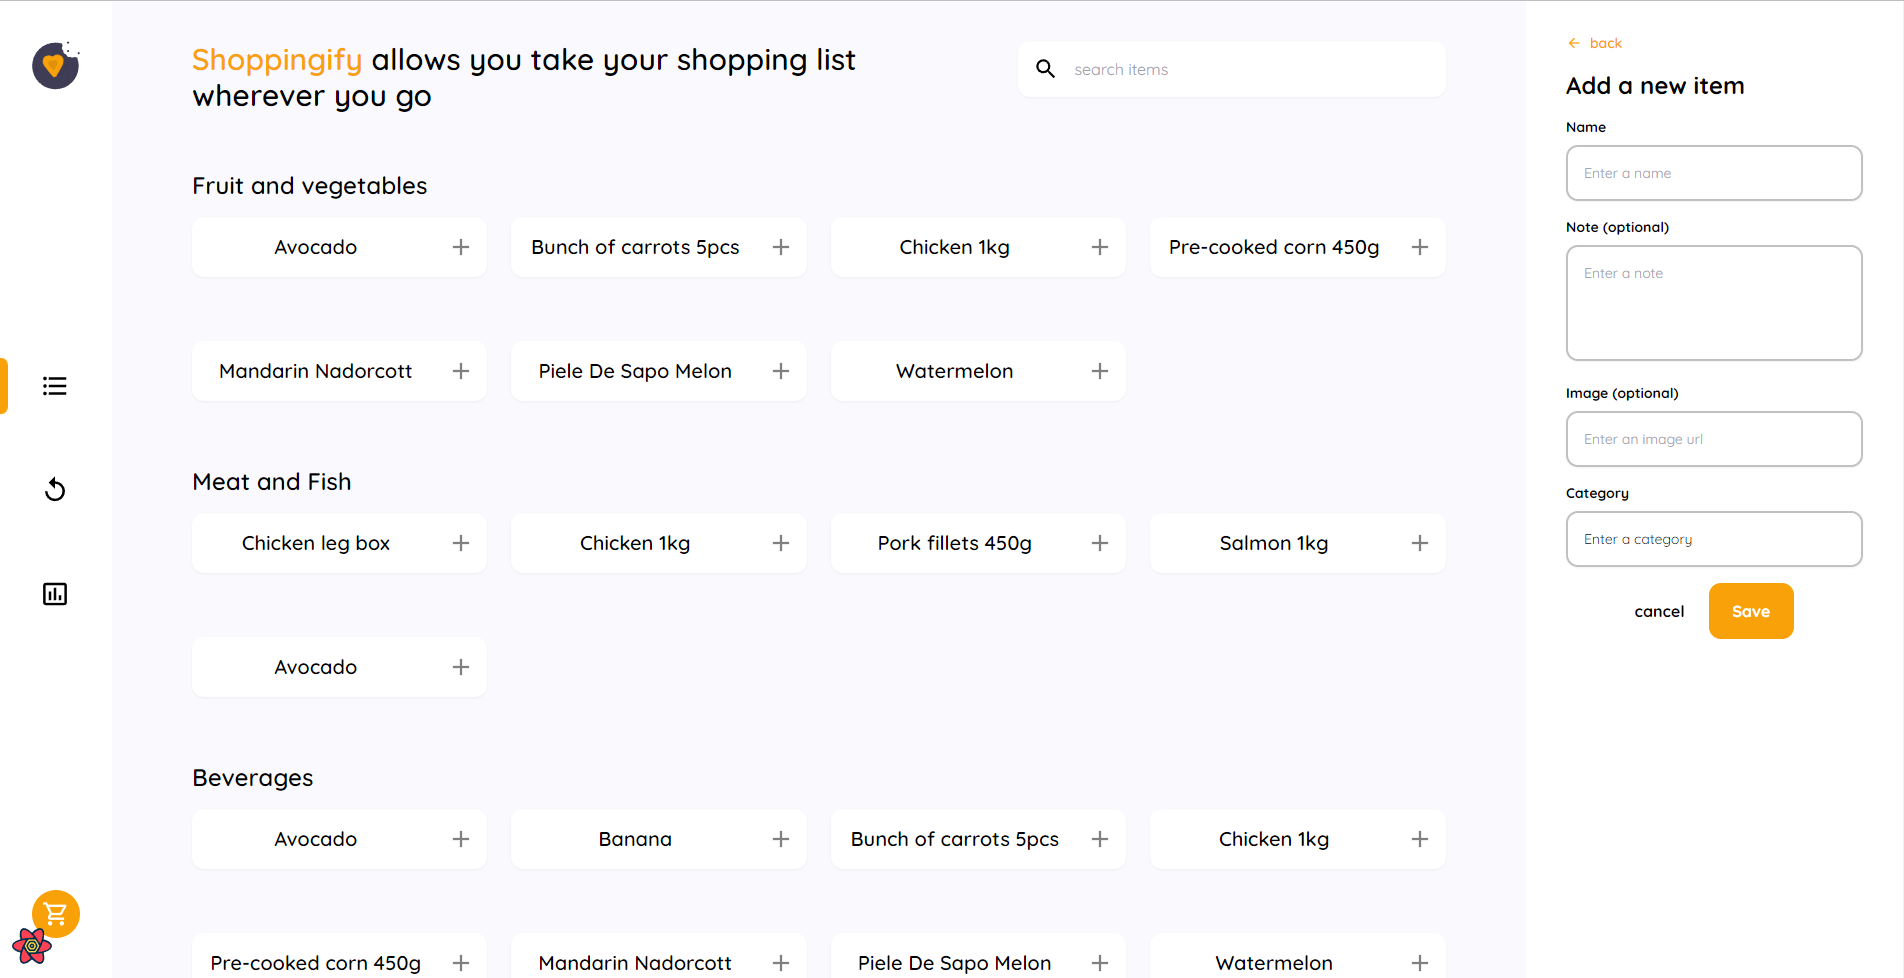Open the Enter a category combo box

1714,539
